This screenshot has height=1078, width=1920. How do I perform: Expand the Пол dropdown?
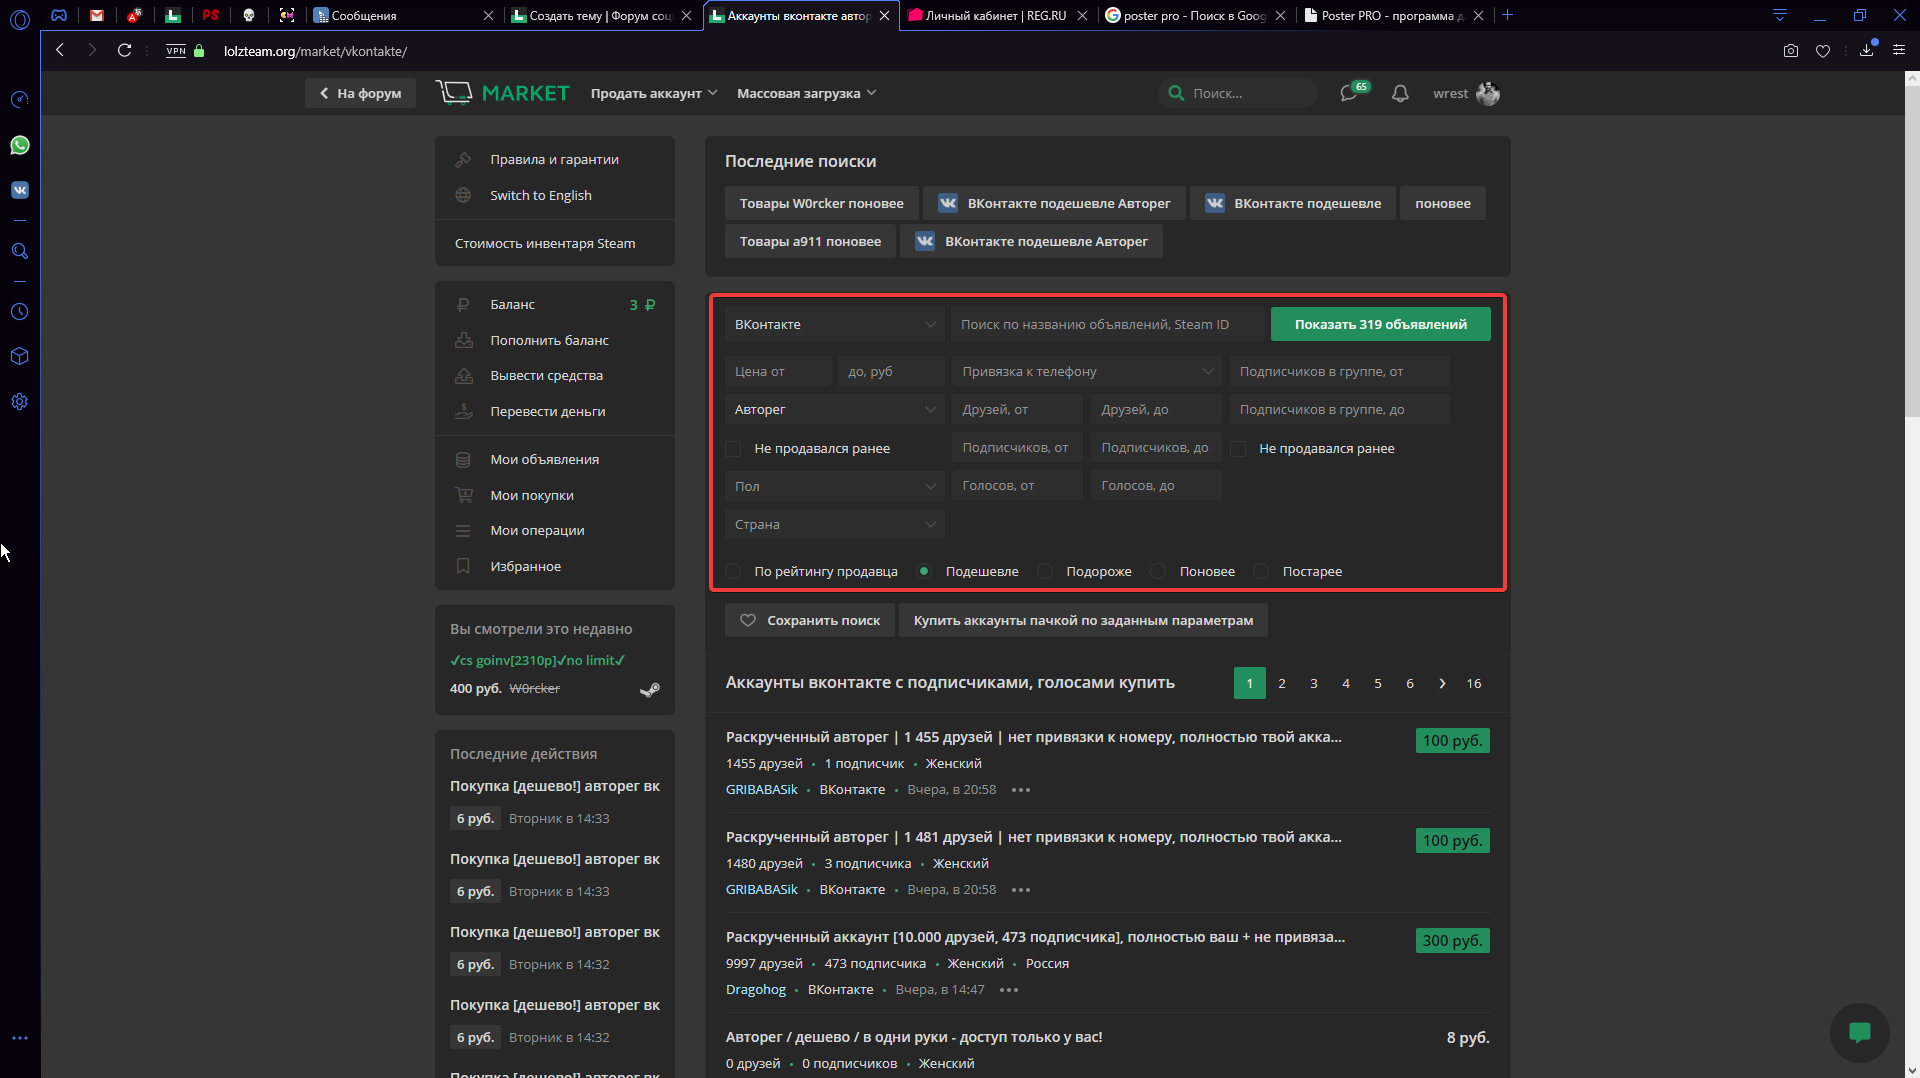click(x=834, y=486)
